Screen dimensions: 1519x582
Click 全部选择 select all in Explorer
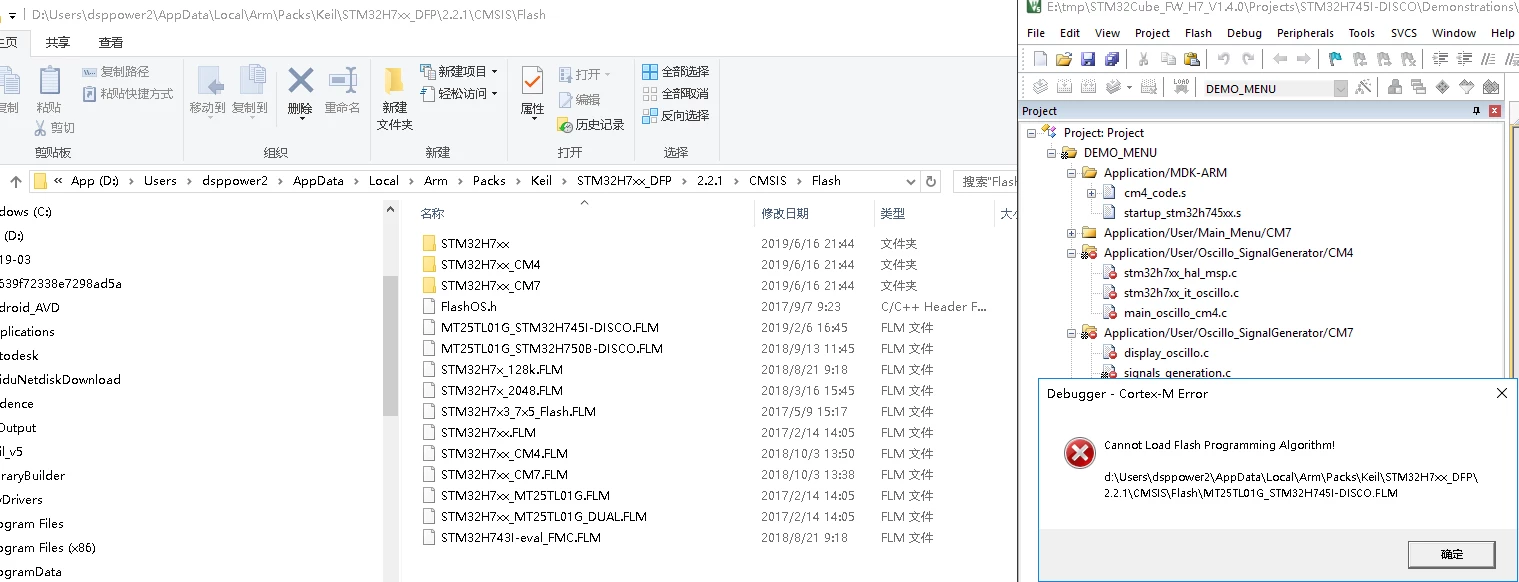[x=675, y=72]
